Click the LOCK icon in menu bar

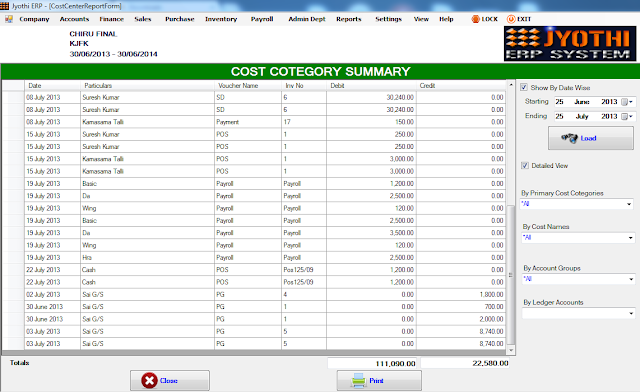click(475, 19)
